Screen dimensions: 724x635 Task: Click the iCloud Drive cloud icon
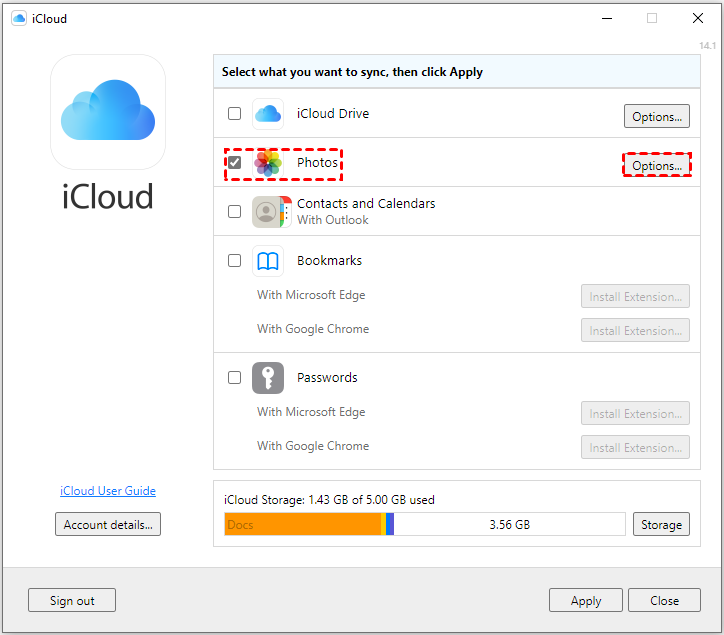[x=268, y=114]
